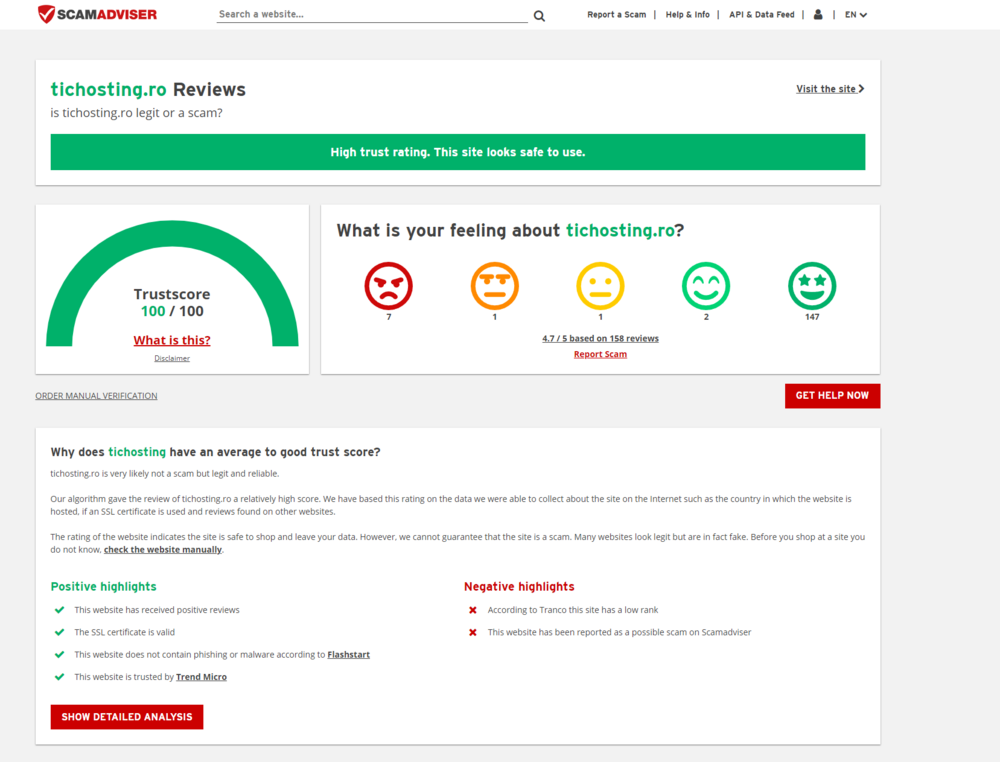Click Order Manual Verification link
The image size is (1000, 762).
pyautogui.click(x=96, y=396)
